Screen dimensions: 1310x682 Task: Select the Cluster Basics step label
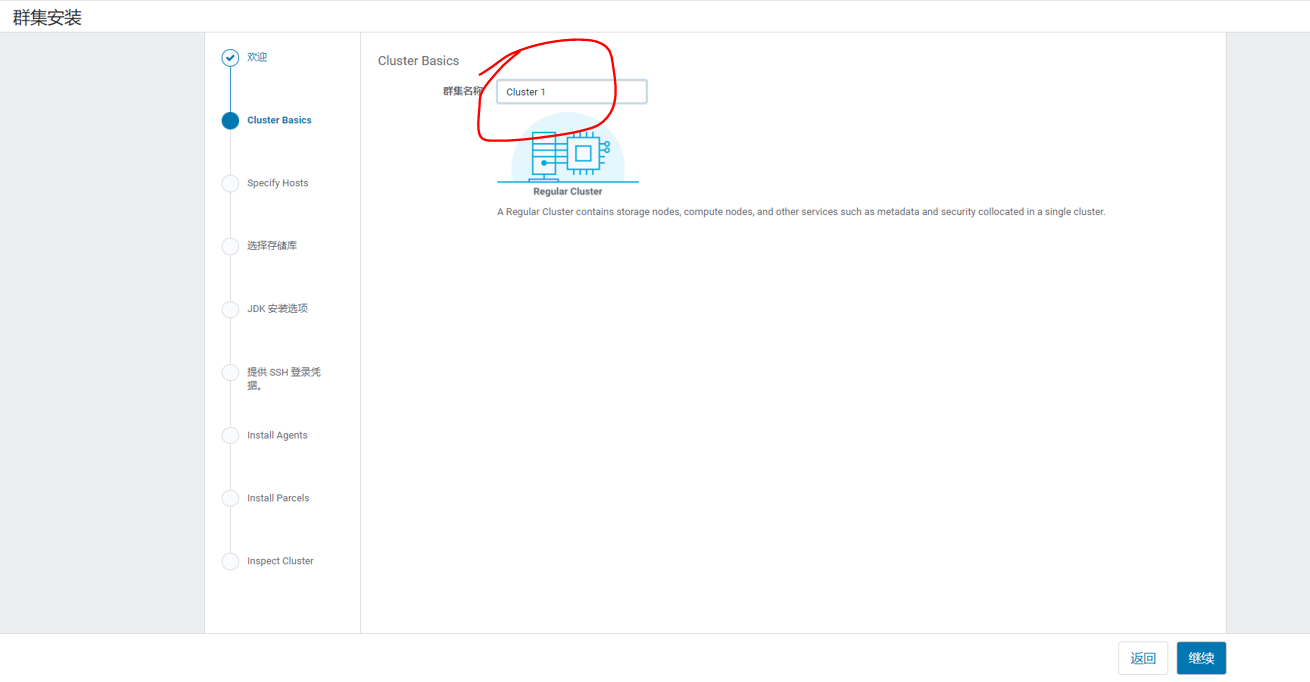point(279,120)
